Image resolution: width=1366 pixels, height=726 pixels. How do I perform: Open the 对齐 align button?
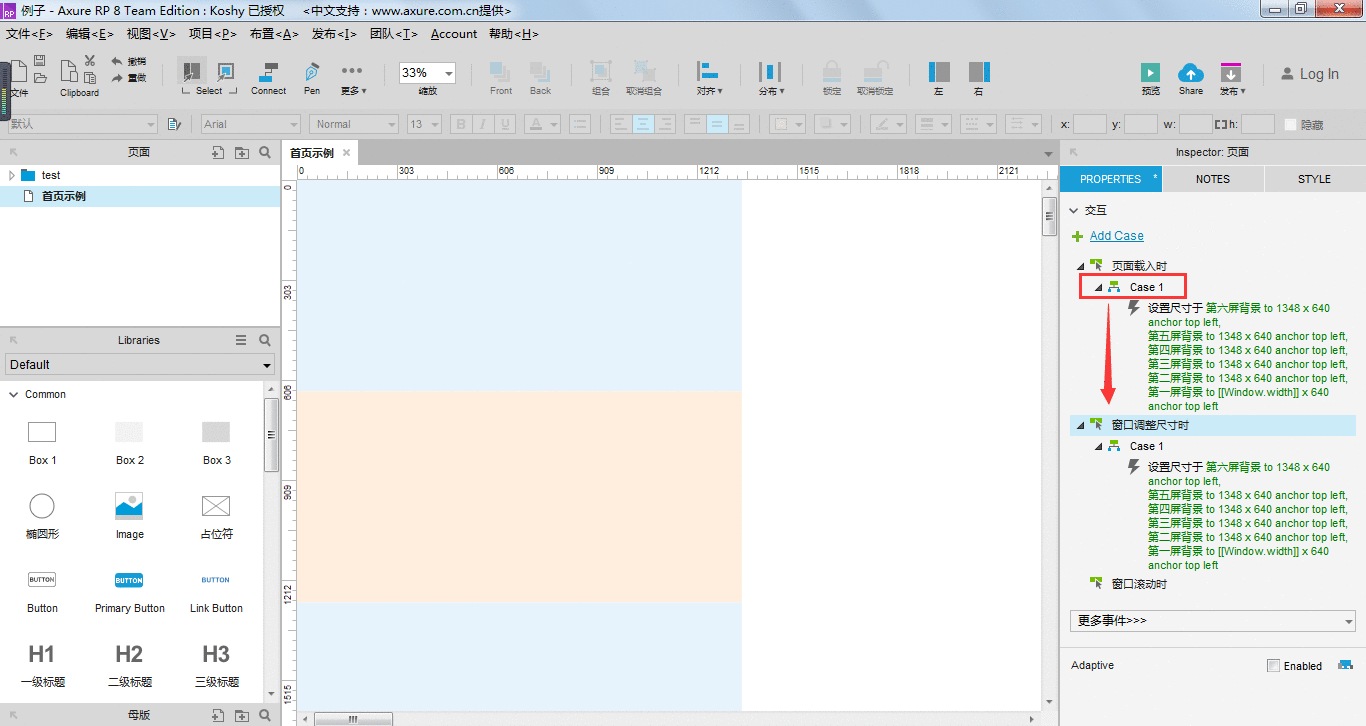click(710, 77)
